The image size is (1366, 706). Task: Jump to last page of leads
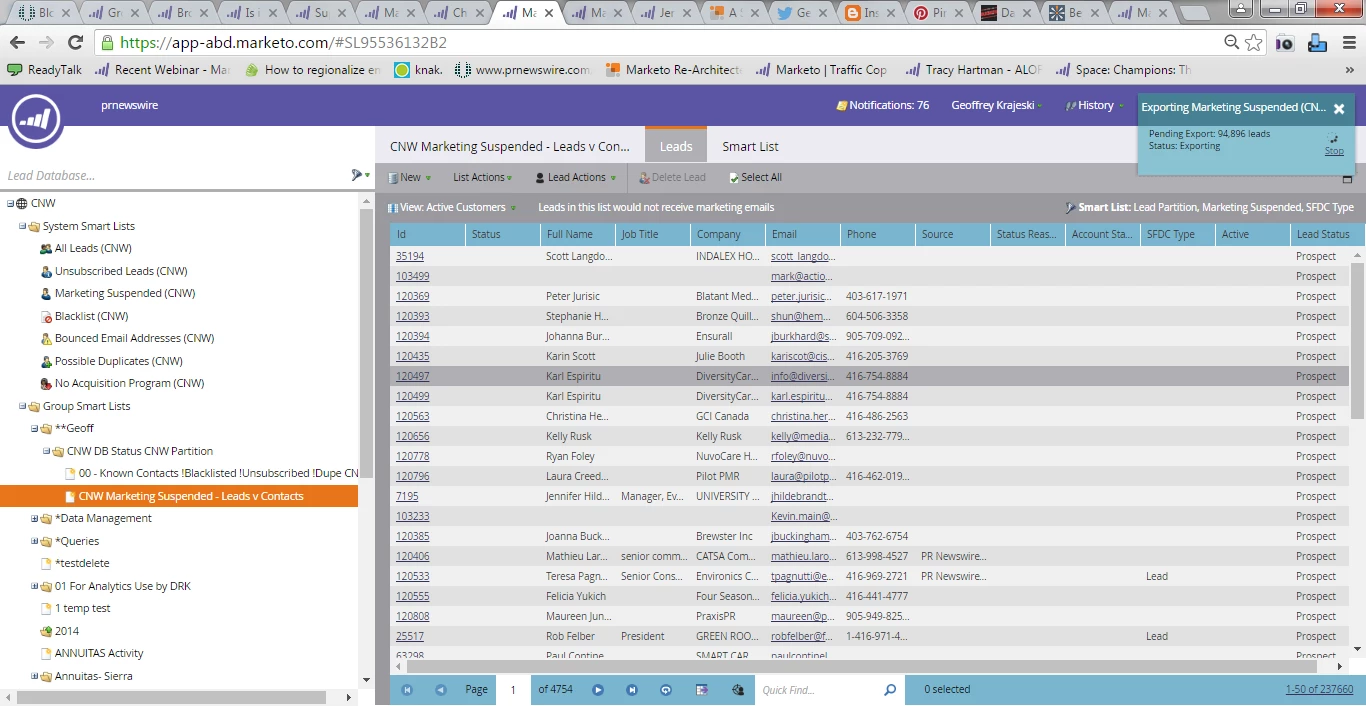point(632,690)
